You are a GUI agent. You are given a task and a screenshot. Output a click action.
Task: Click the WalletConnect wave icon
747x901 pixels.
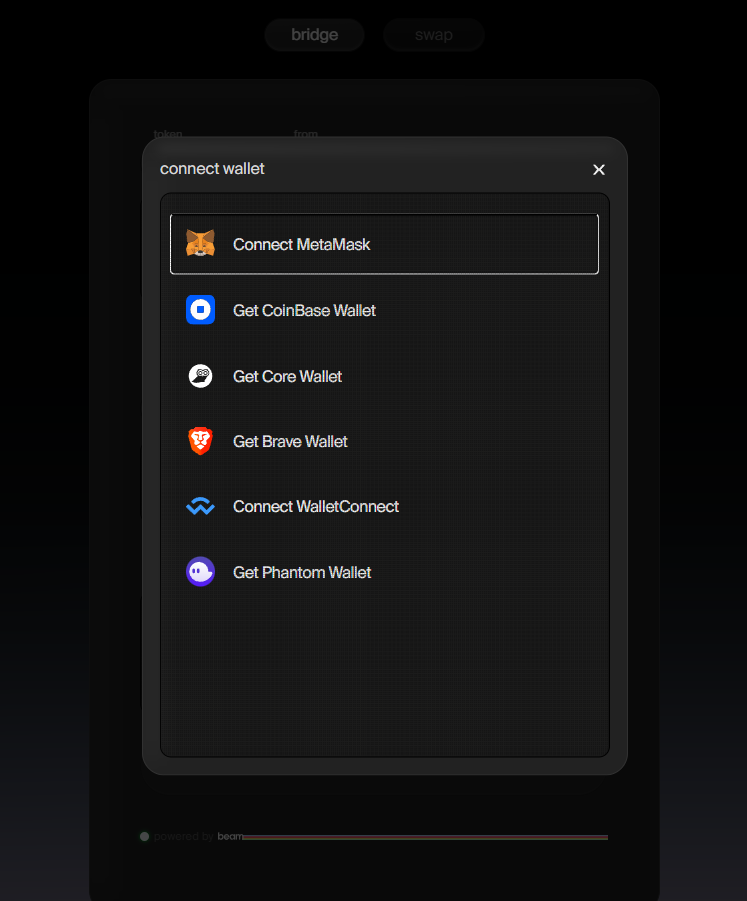click(x=201, y=506)
